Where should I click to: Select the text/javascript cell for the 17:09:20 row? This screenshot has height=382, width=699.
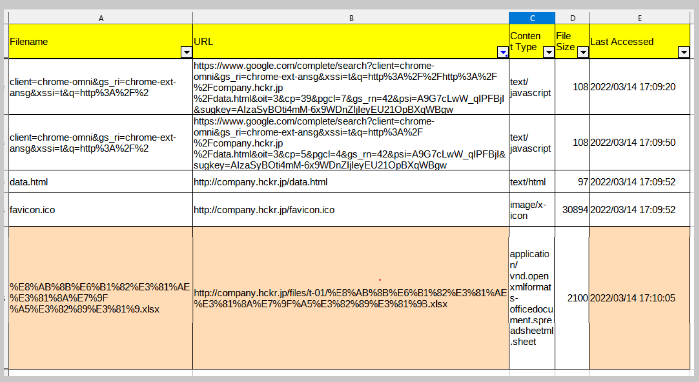(x=532, y=86)
